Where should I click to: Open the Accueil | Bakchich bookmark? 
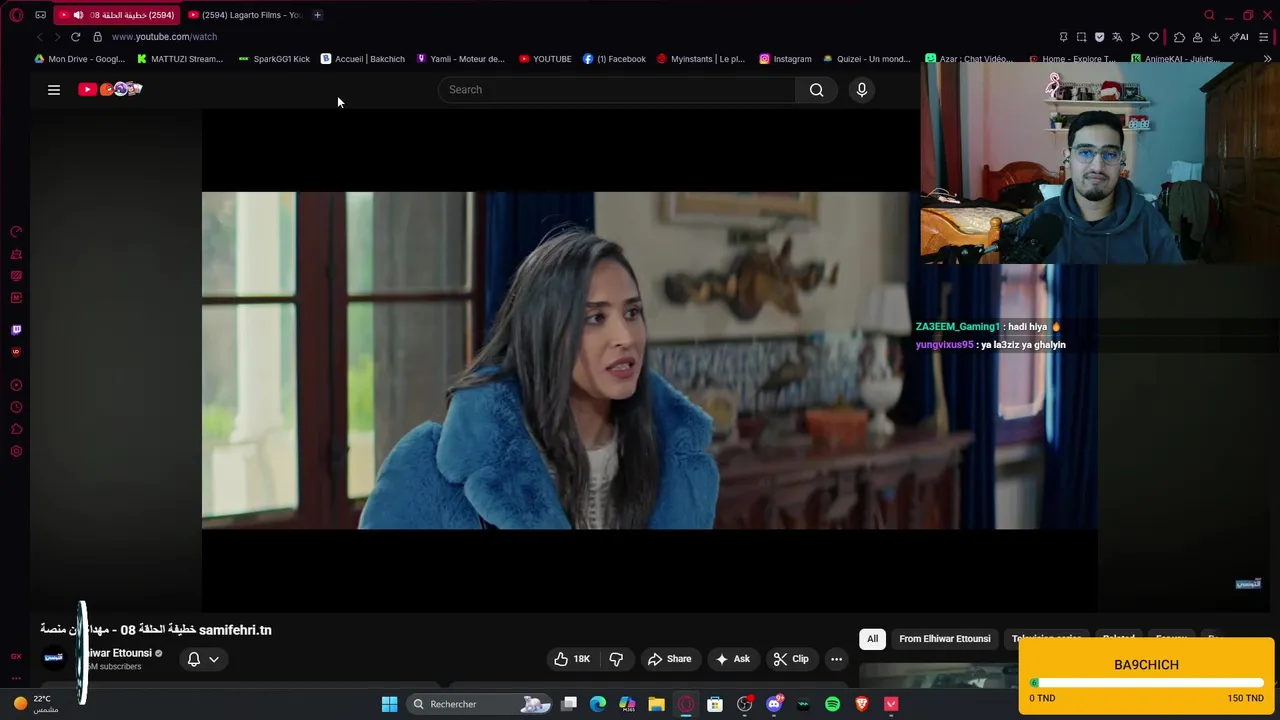(x=363, y=59)
